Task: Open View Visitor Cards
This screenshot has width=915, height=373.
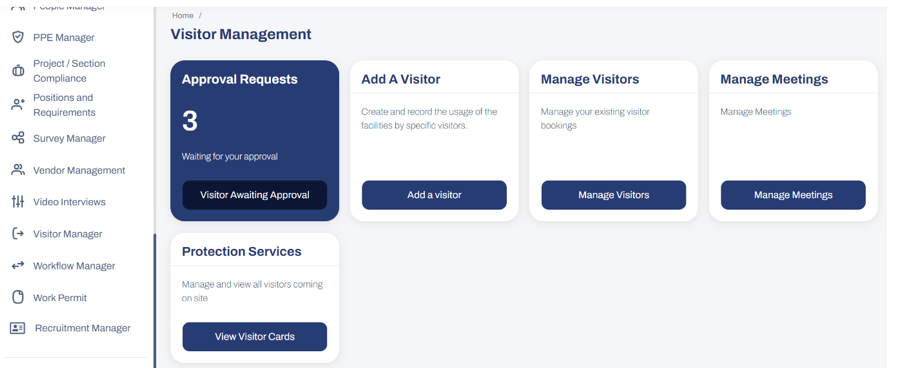Action: pos(254,337)
